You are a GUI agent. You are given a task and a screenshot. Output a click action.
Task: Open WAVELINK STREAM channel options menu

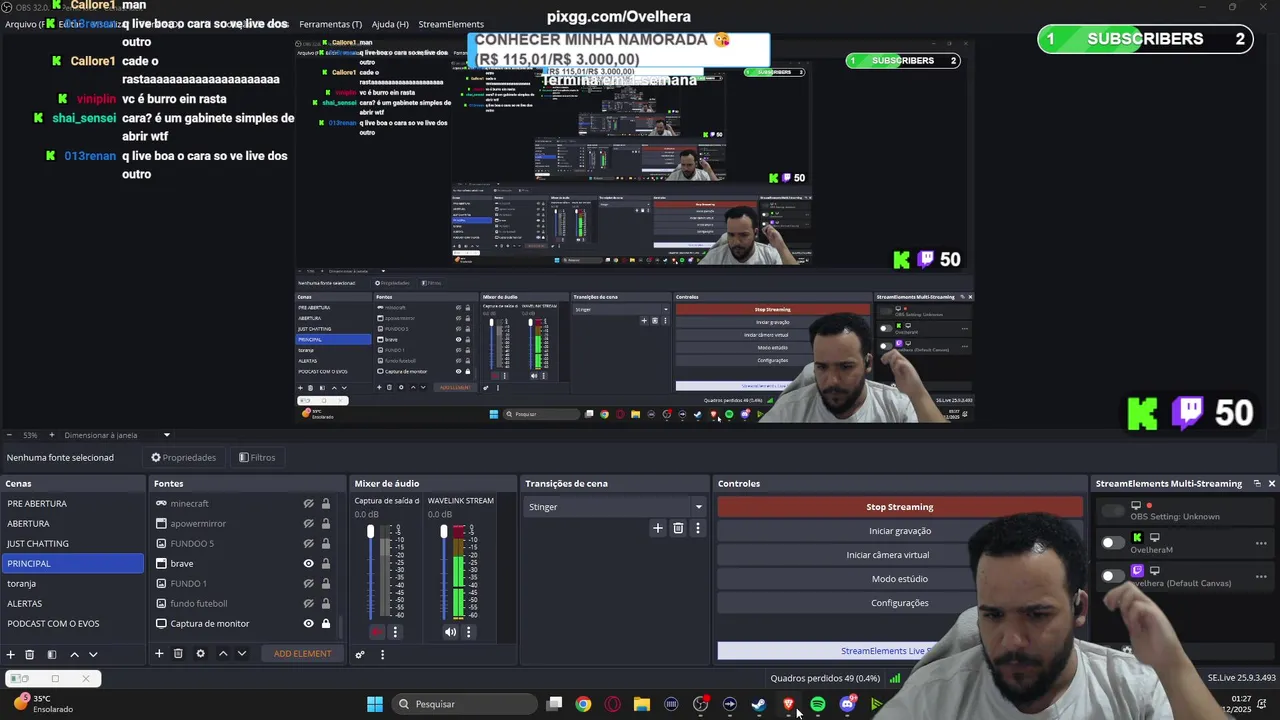pyautogui.click(x=468, y=631)
